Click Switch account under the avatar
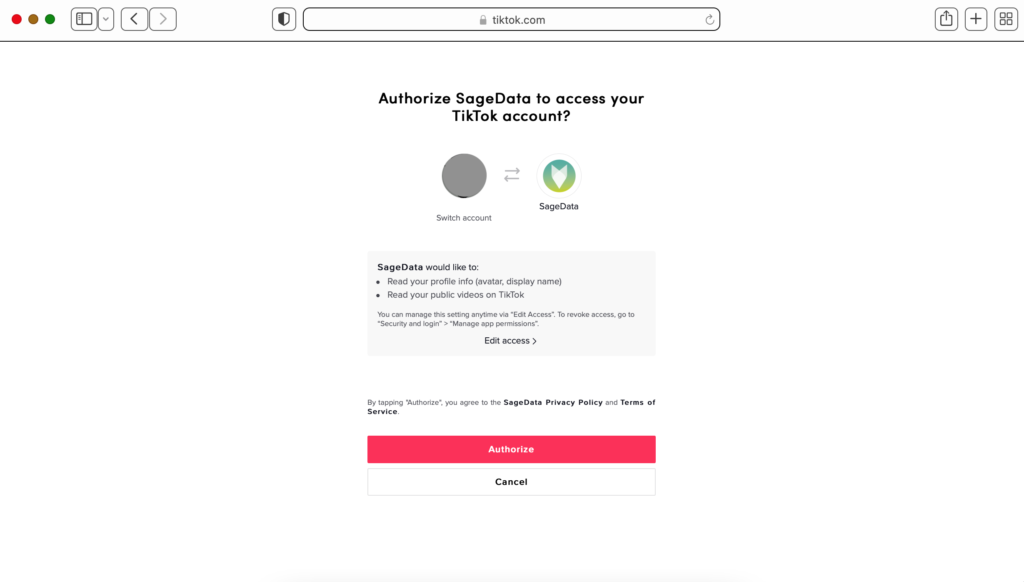The height and width of the screenshot is (582, 1024). [x=464, y=218]
